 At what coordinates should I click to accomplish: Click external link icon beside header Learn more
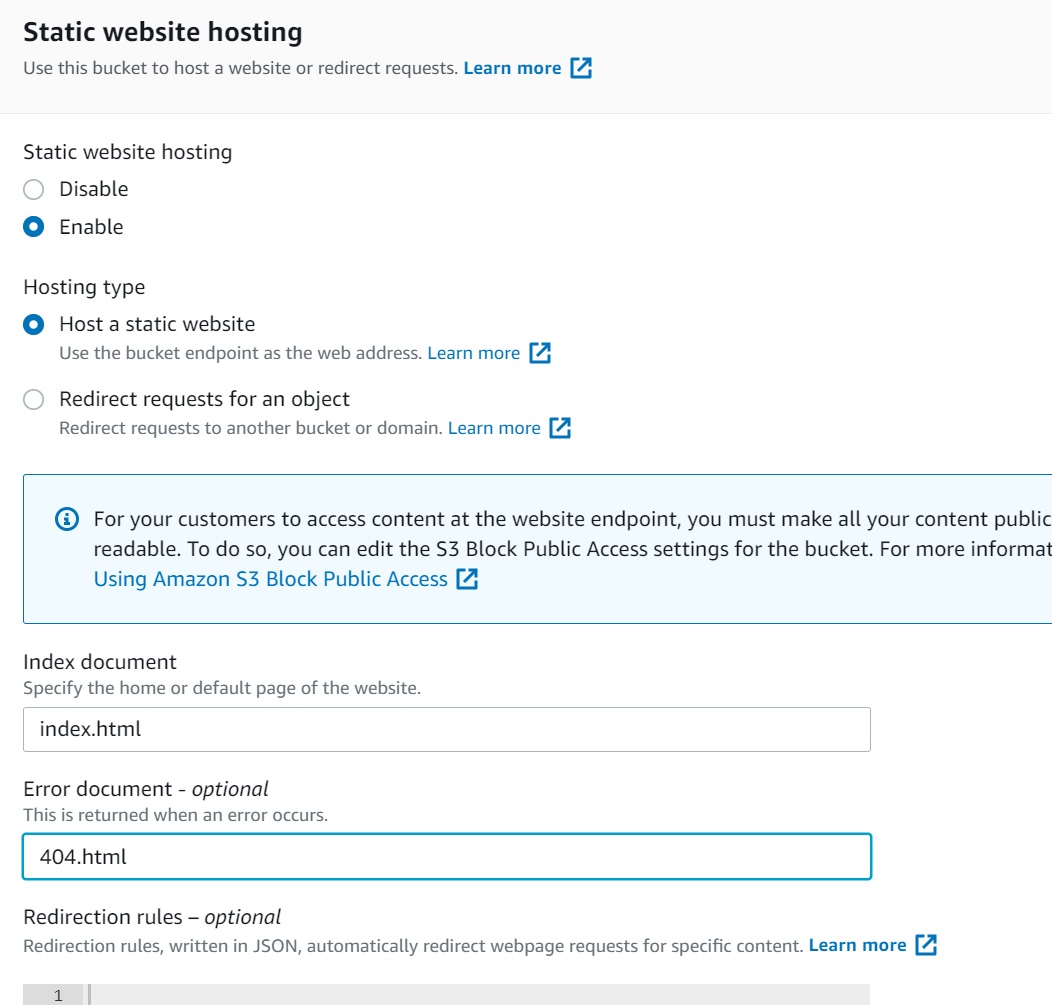click(x=581, y=69)
